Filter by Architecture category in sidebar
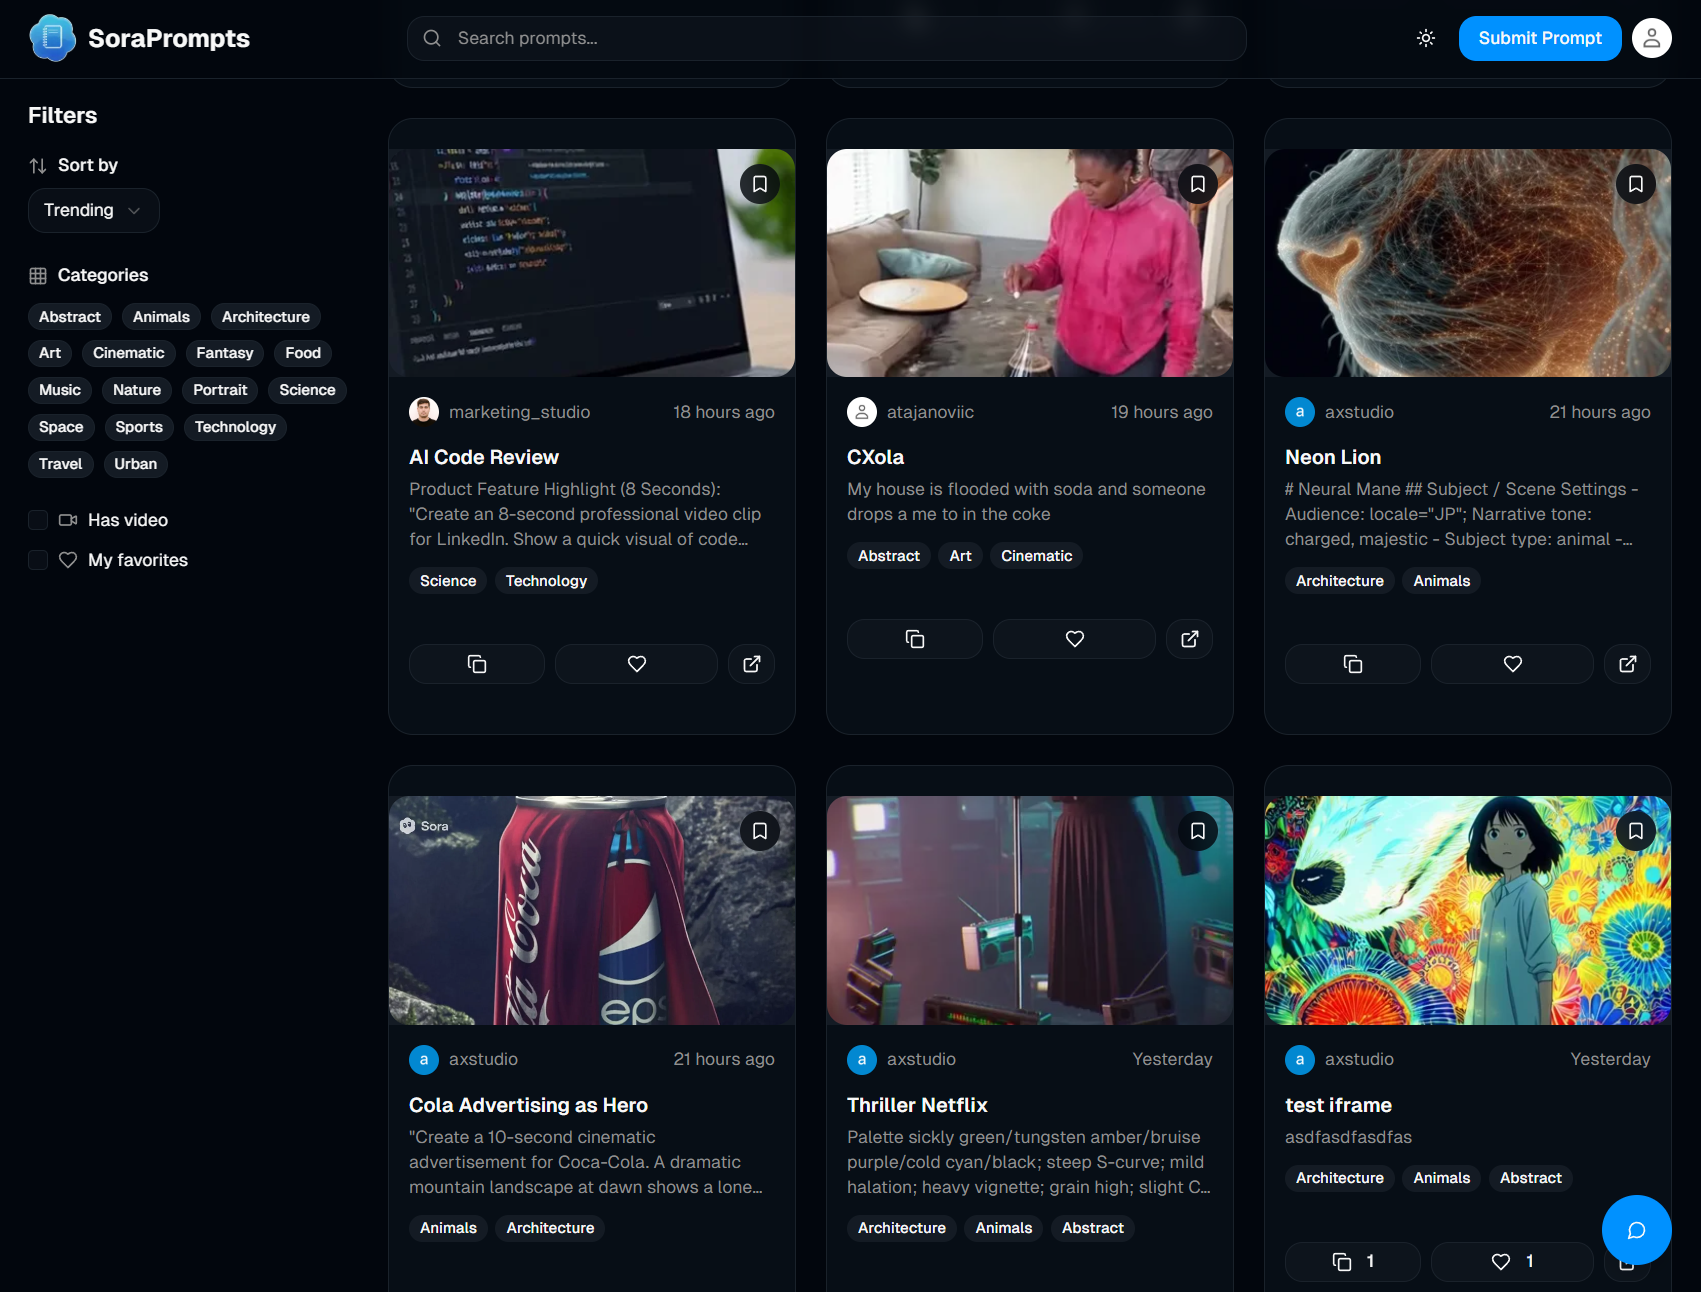The image size is (1701, 1292). [x=266, y=317]
